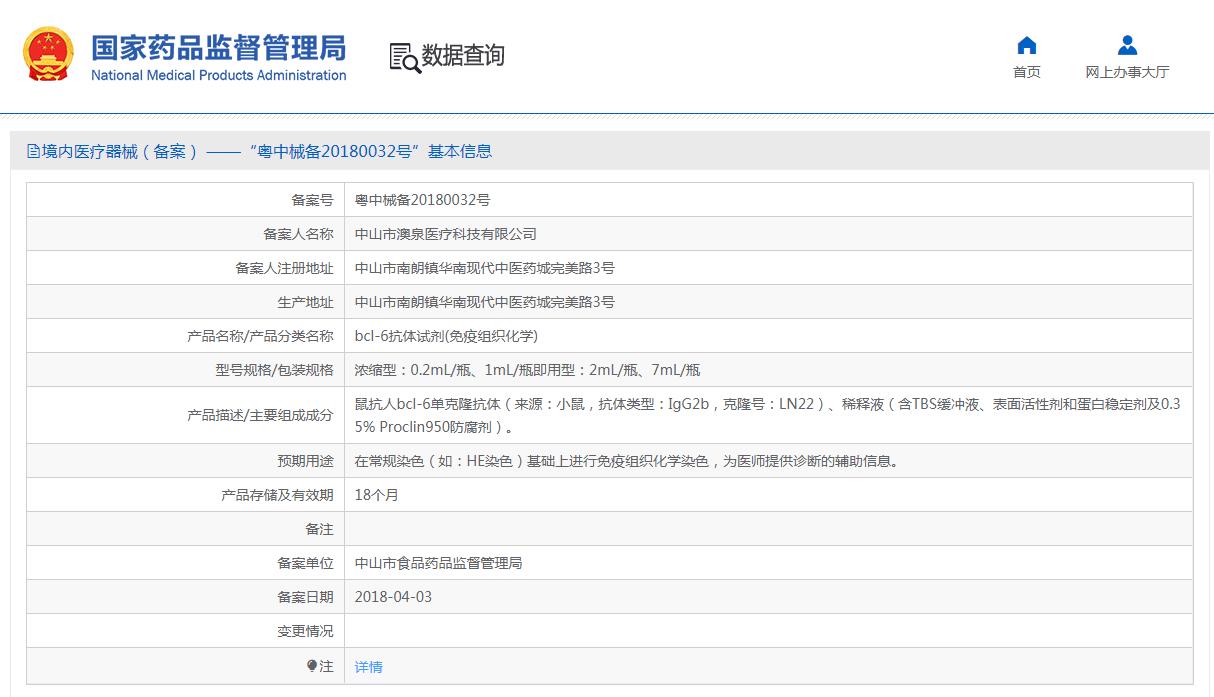Click the 数据查询 heading text
Screen dimensions: 1214x697
[463, 56]
